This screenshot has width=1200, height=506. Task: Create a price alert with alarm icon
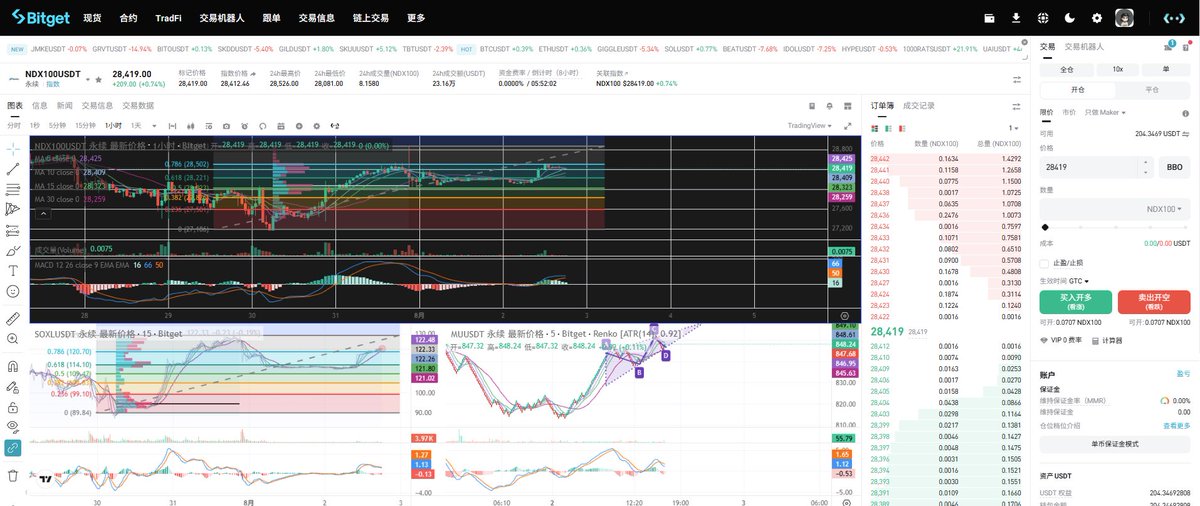pyautogui.click(x=245, y=126)
